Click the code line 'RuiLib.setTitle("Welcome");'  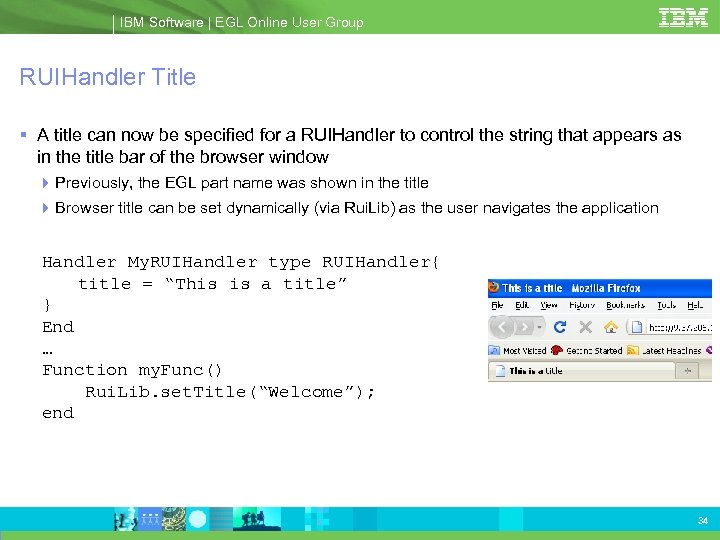[x=230, y=392]
